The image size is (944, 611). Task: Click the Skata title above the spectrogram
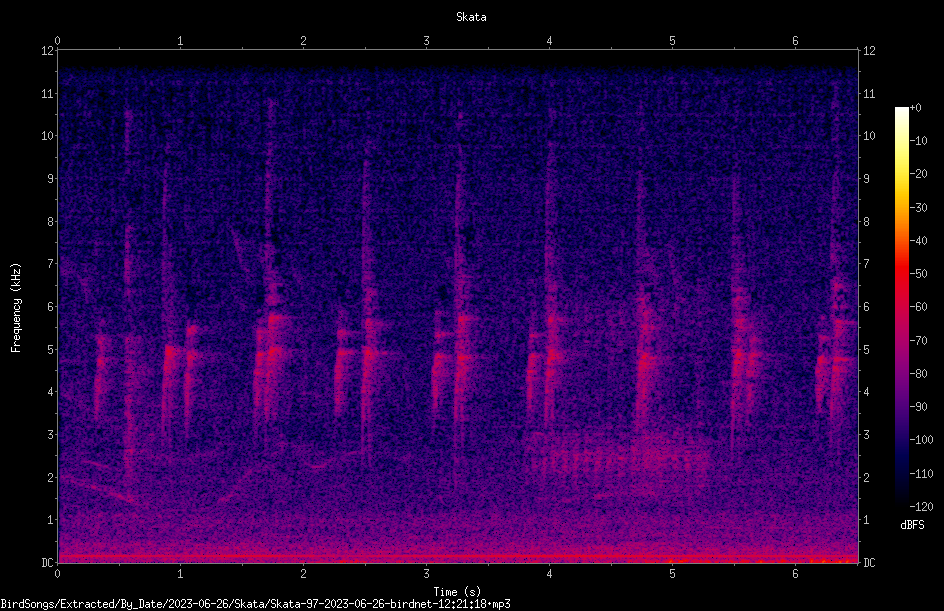(x=471, y=17)
